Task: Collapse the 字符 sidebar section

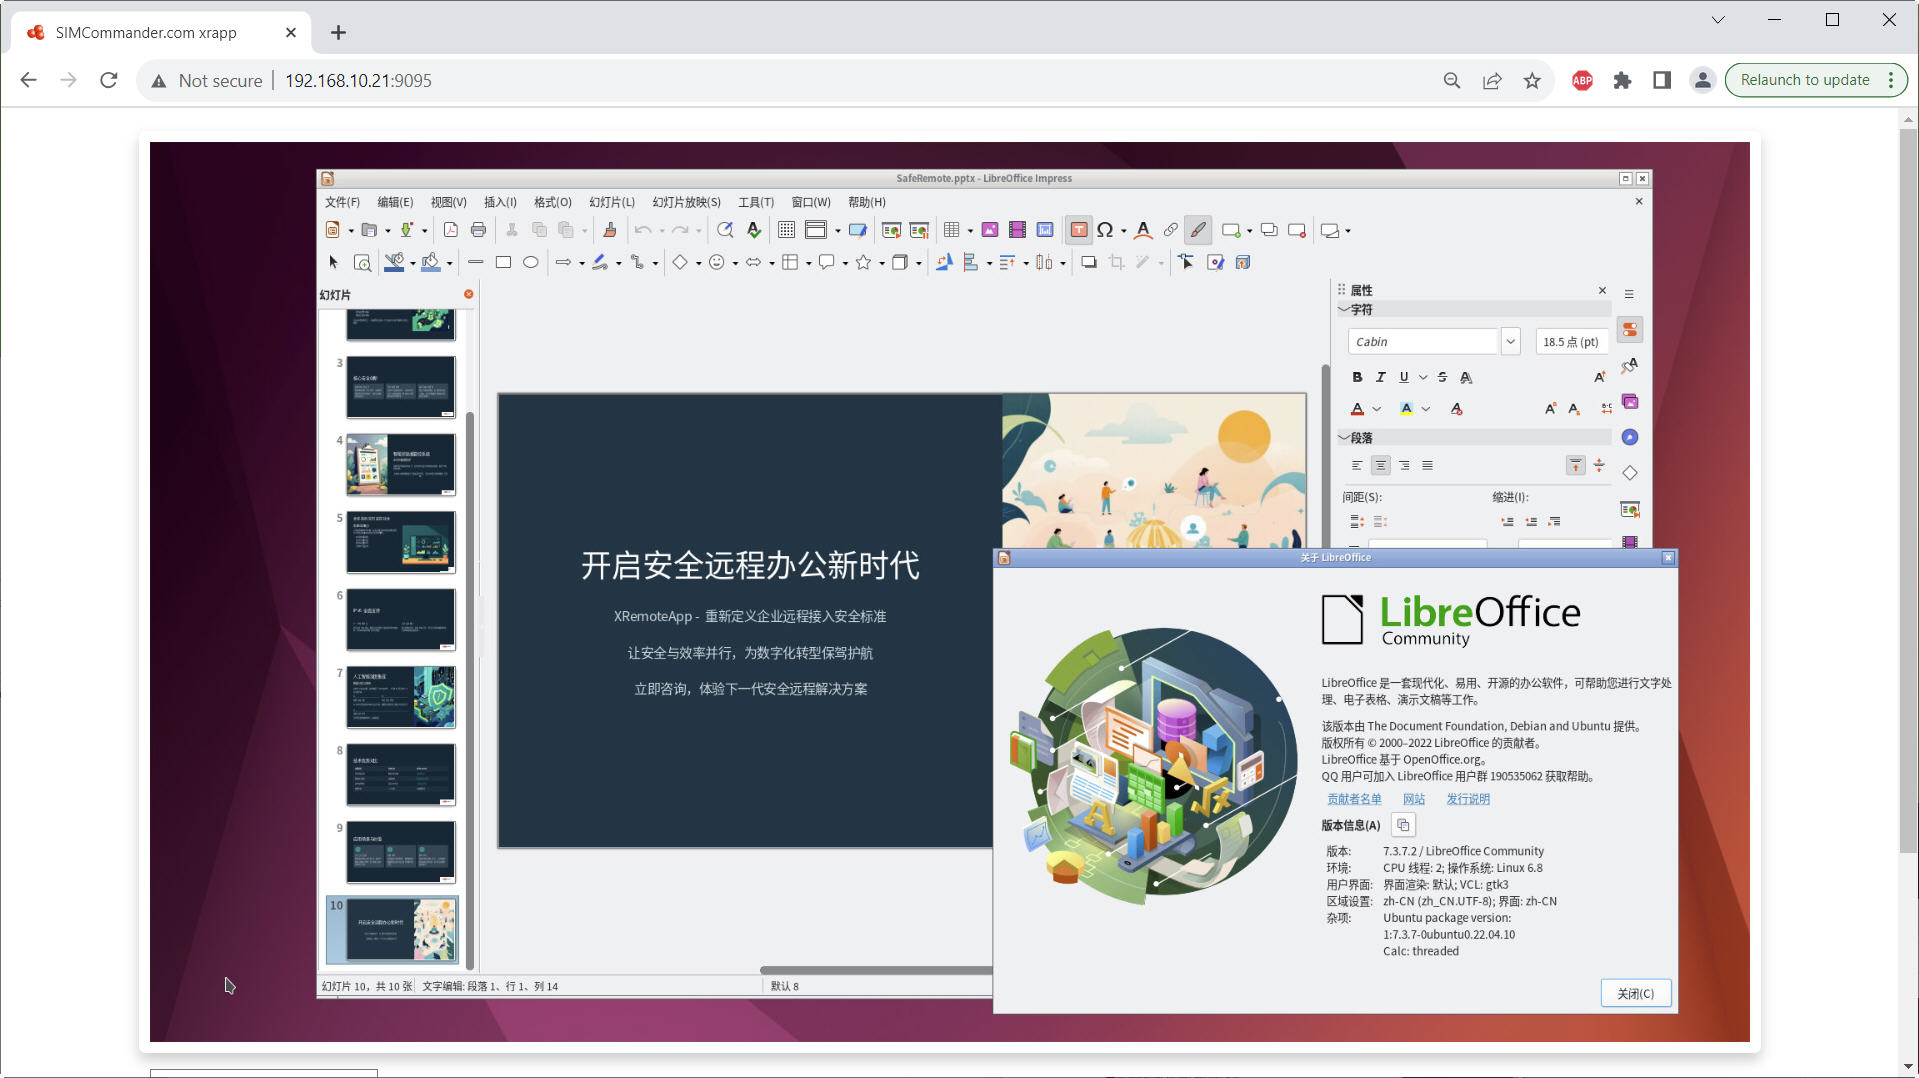Action: [x=1345, y=310]
